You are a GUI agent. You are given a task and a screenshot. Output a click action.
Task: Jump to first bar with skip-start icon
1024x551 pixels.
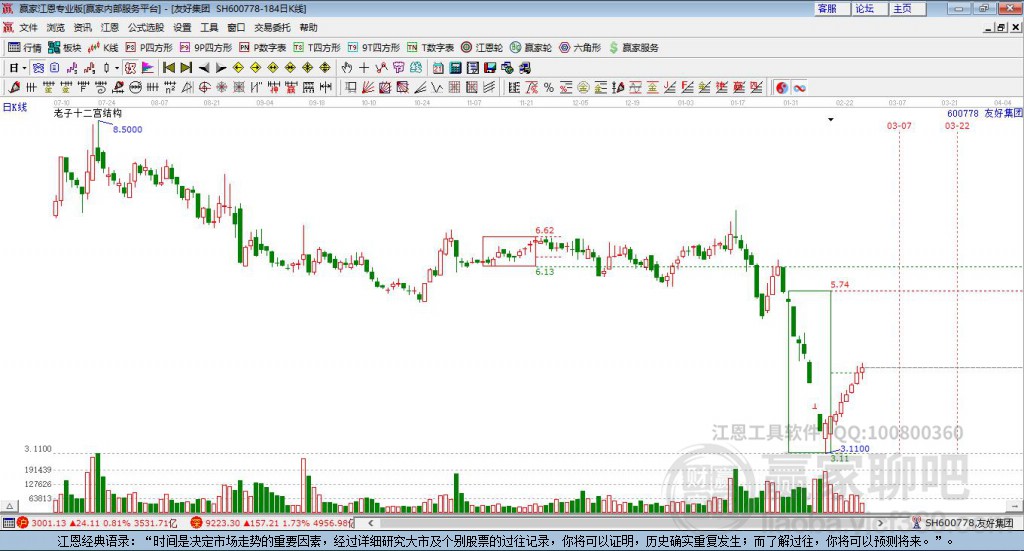(x=168, y=68)
